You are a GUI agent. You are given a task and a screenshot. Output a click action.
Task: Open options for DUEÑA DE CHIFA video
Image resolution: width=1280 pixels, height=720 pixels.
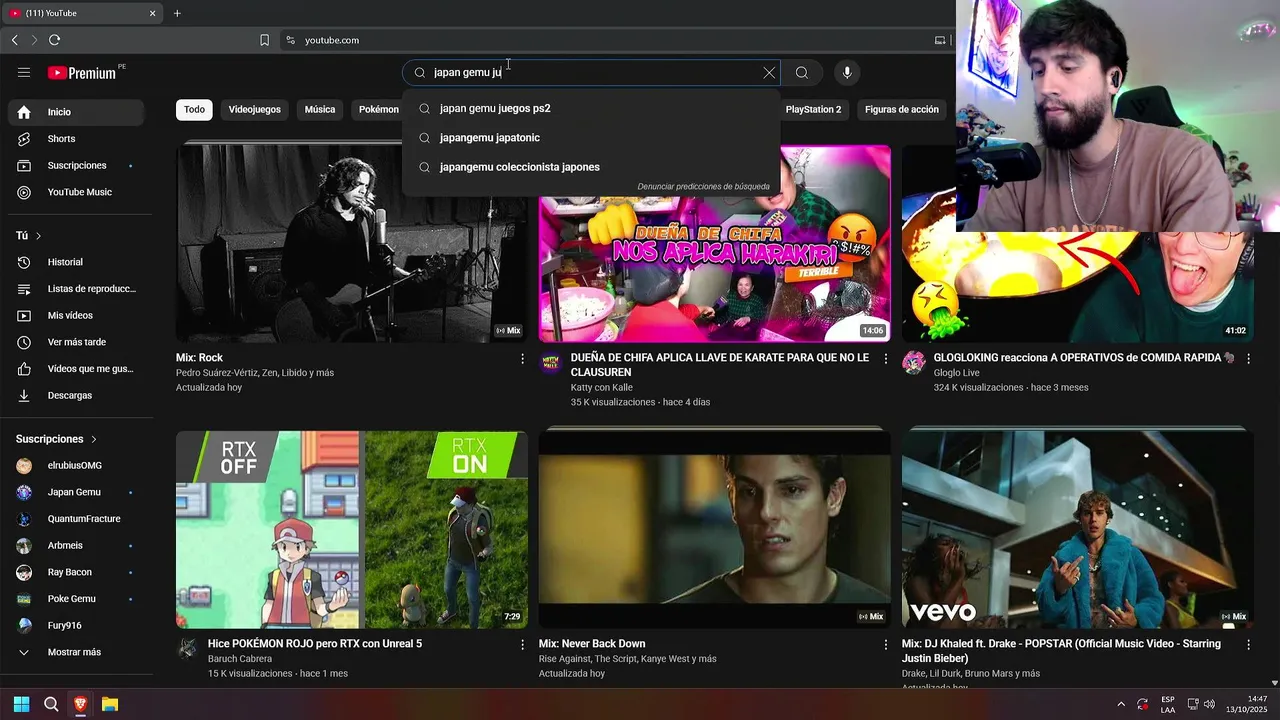click(x=885, y=358)
